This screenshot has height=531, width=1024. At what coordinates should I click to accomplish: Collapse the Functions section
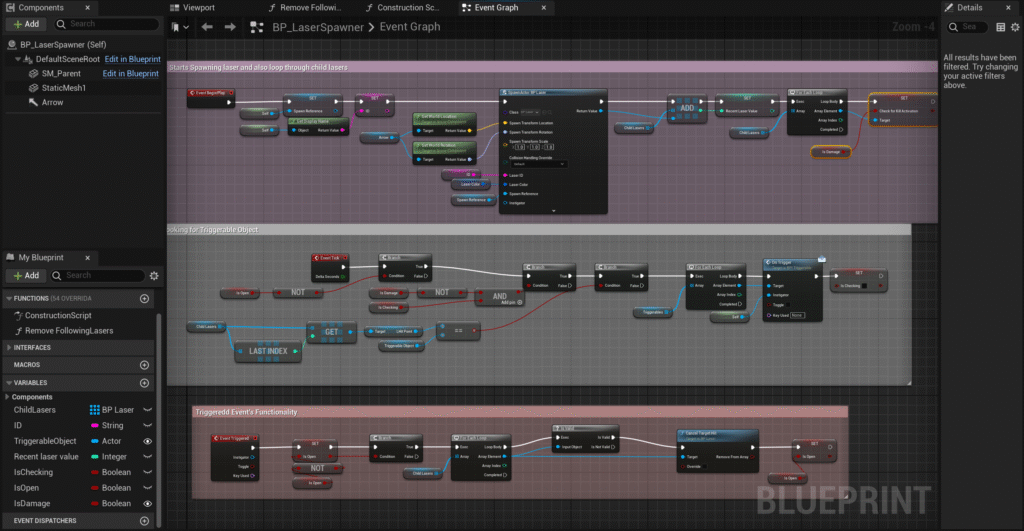click(x=8, y=298)
